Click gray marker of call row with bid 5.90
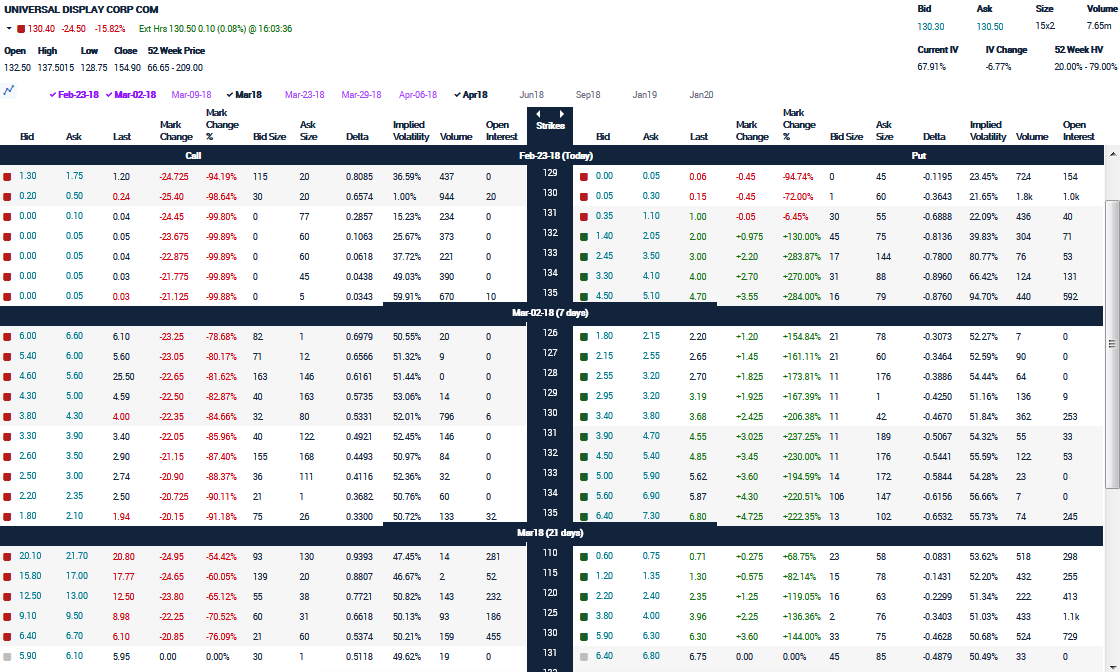 (x=7, y=656)
